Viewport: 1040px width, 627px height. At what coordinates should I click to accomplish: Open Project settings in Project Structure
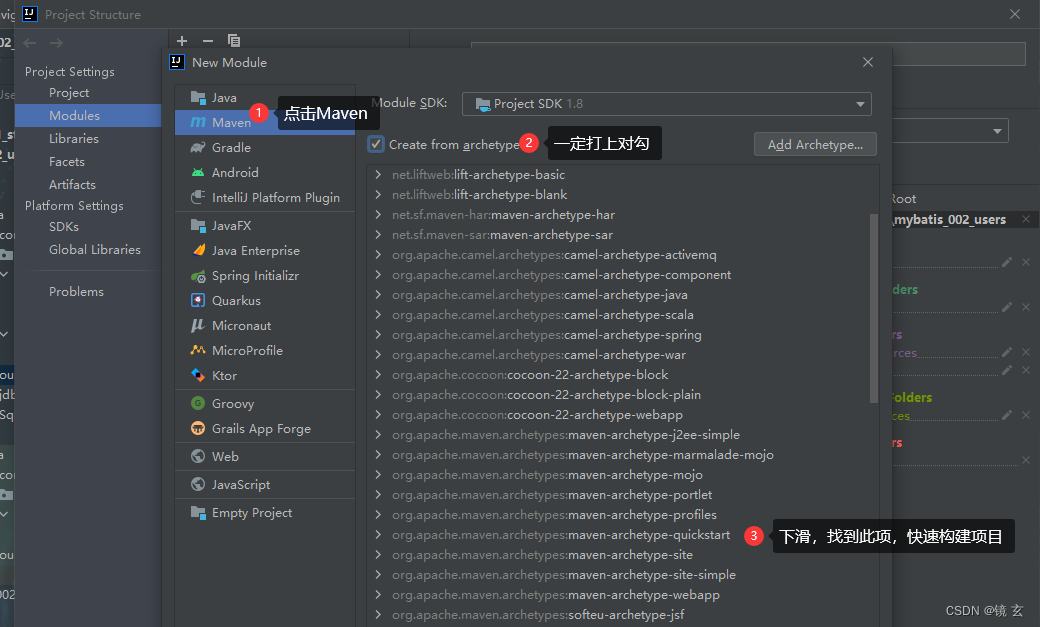[x=69, y=93]
